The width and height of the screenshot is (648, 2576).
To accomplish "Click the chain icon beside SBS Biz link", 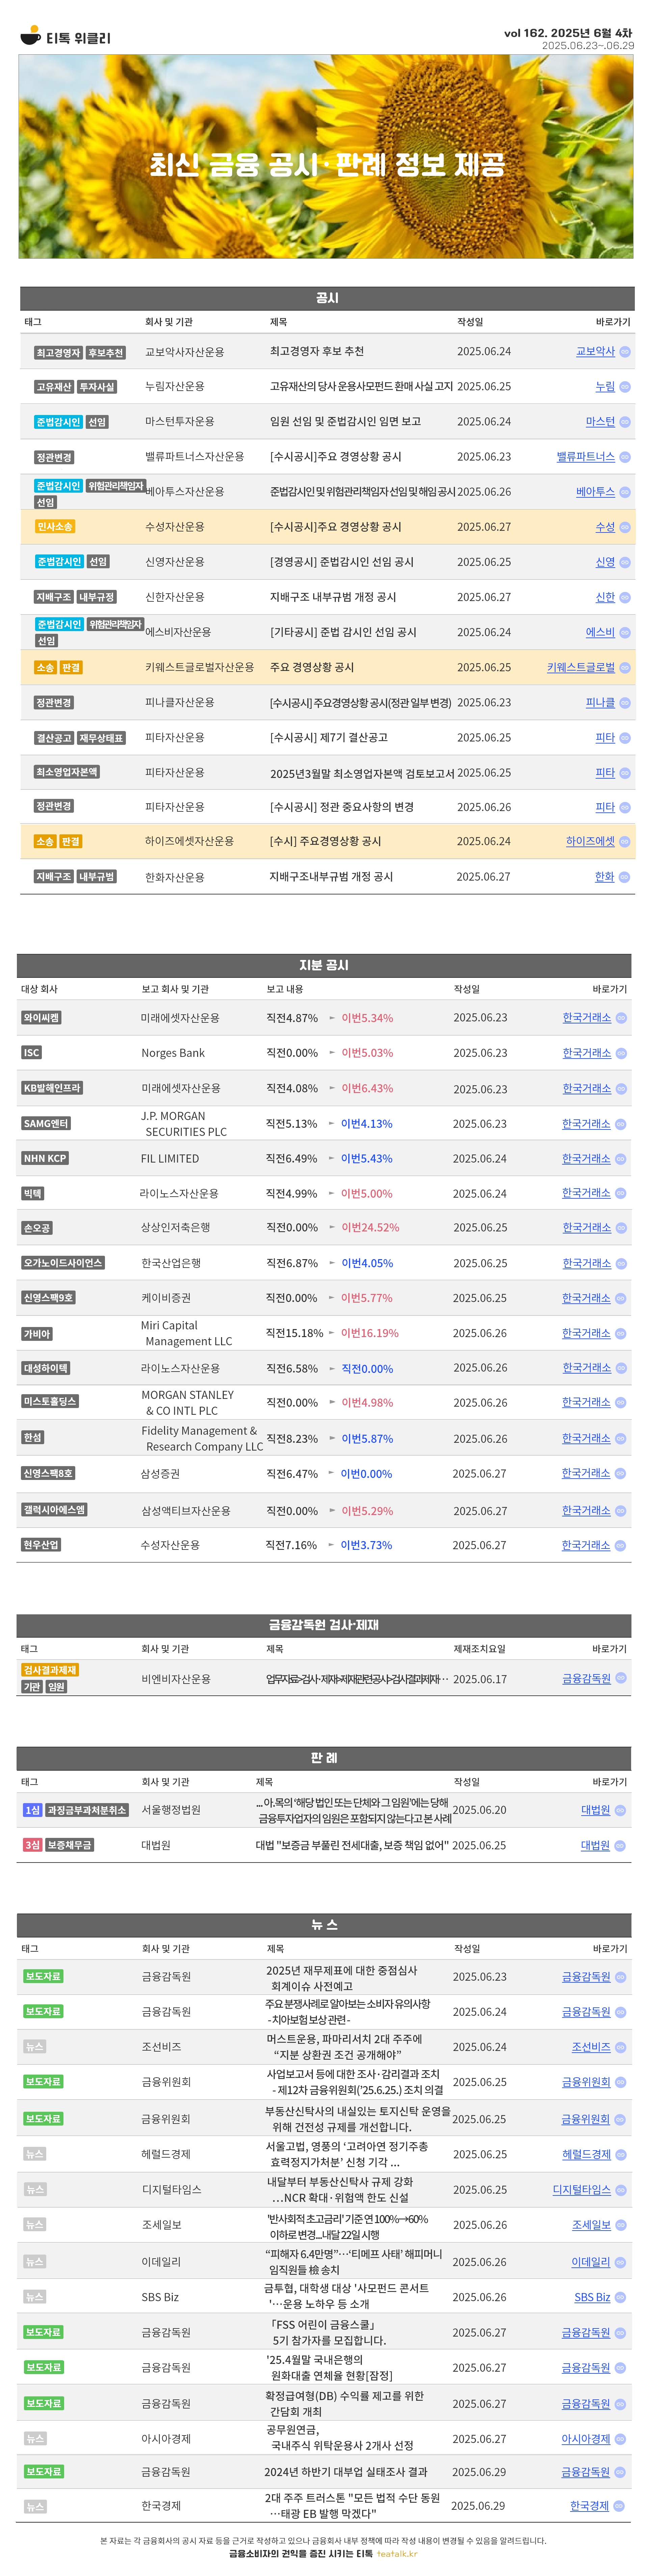I will [620, 2298].
